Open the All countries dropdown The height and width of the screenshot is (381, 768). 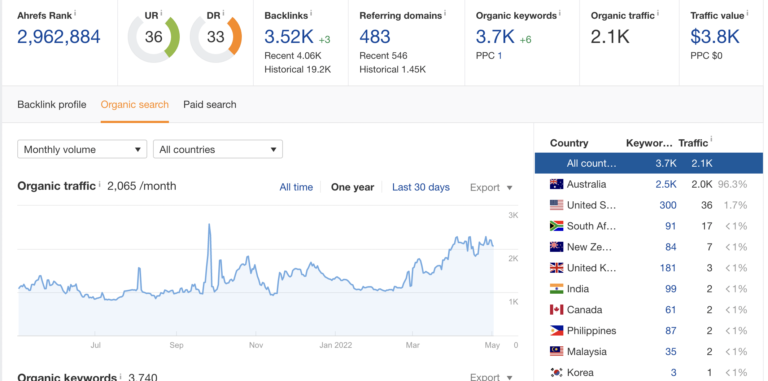point(217,149)
